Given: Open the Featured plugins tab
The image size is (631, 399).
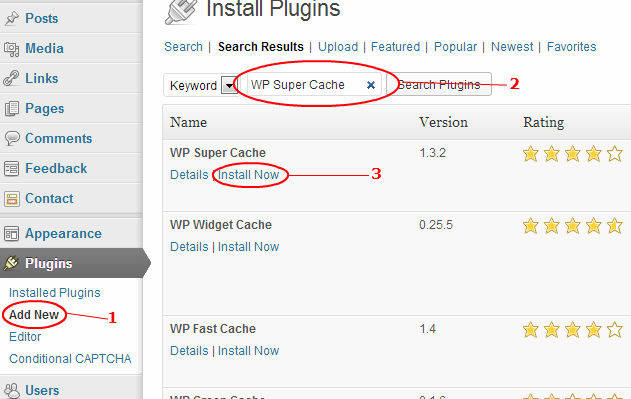Looking at the screenshot, I should [395, 47].
